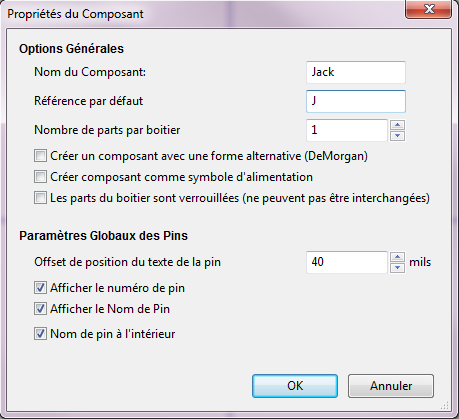
Task: Click the dialog resize grip corner
Action: click(x=445, y=405)
